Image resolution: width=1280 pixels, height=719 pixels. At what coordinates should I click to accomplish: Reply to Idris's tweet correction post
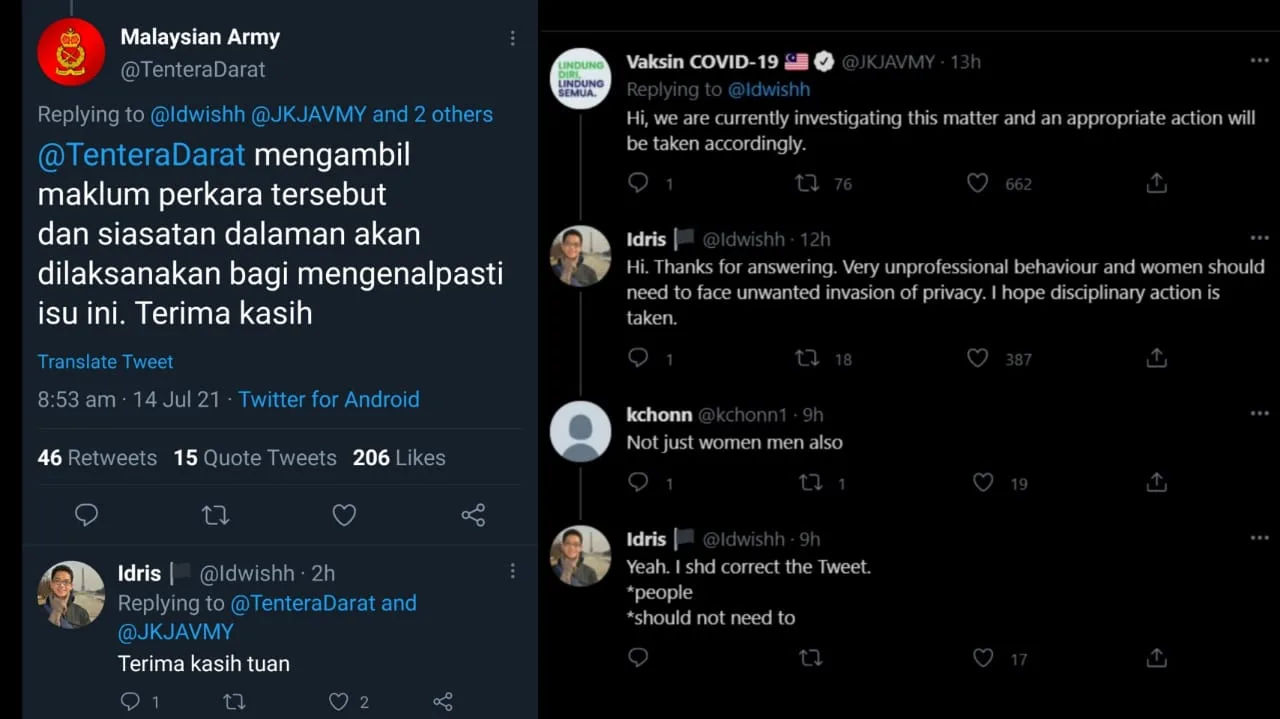(638, 658)
